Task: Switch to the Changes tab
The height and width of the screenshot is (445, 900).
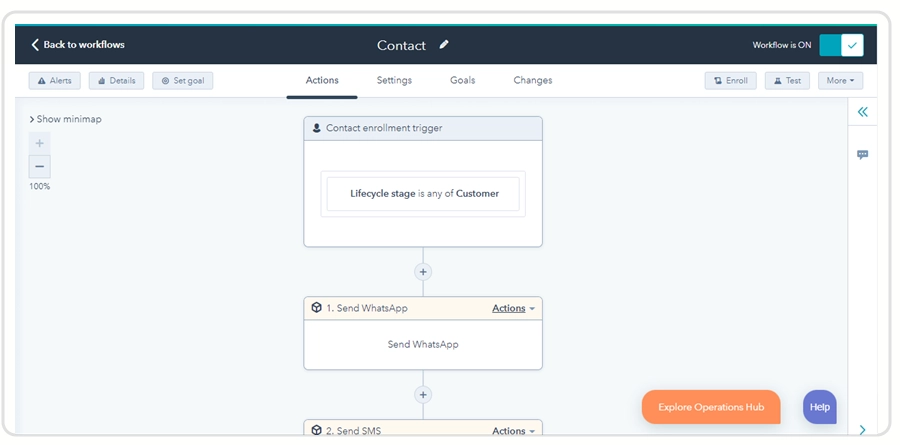Action: (533, 80)
